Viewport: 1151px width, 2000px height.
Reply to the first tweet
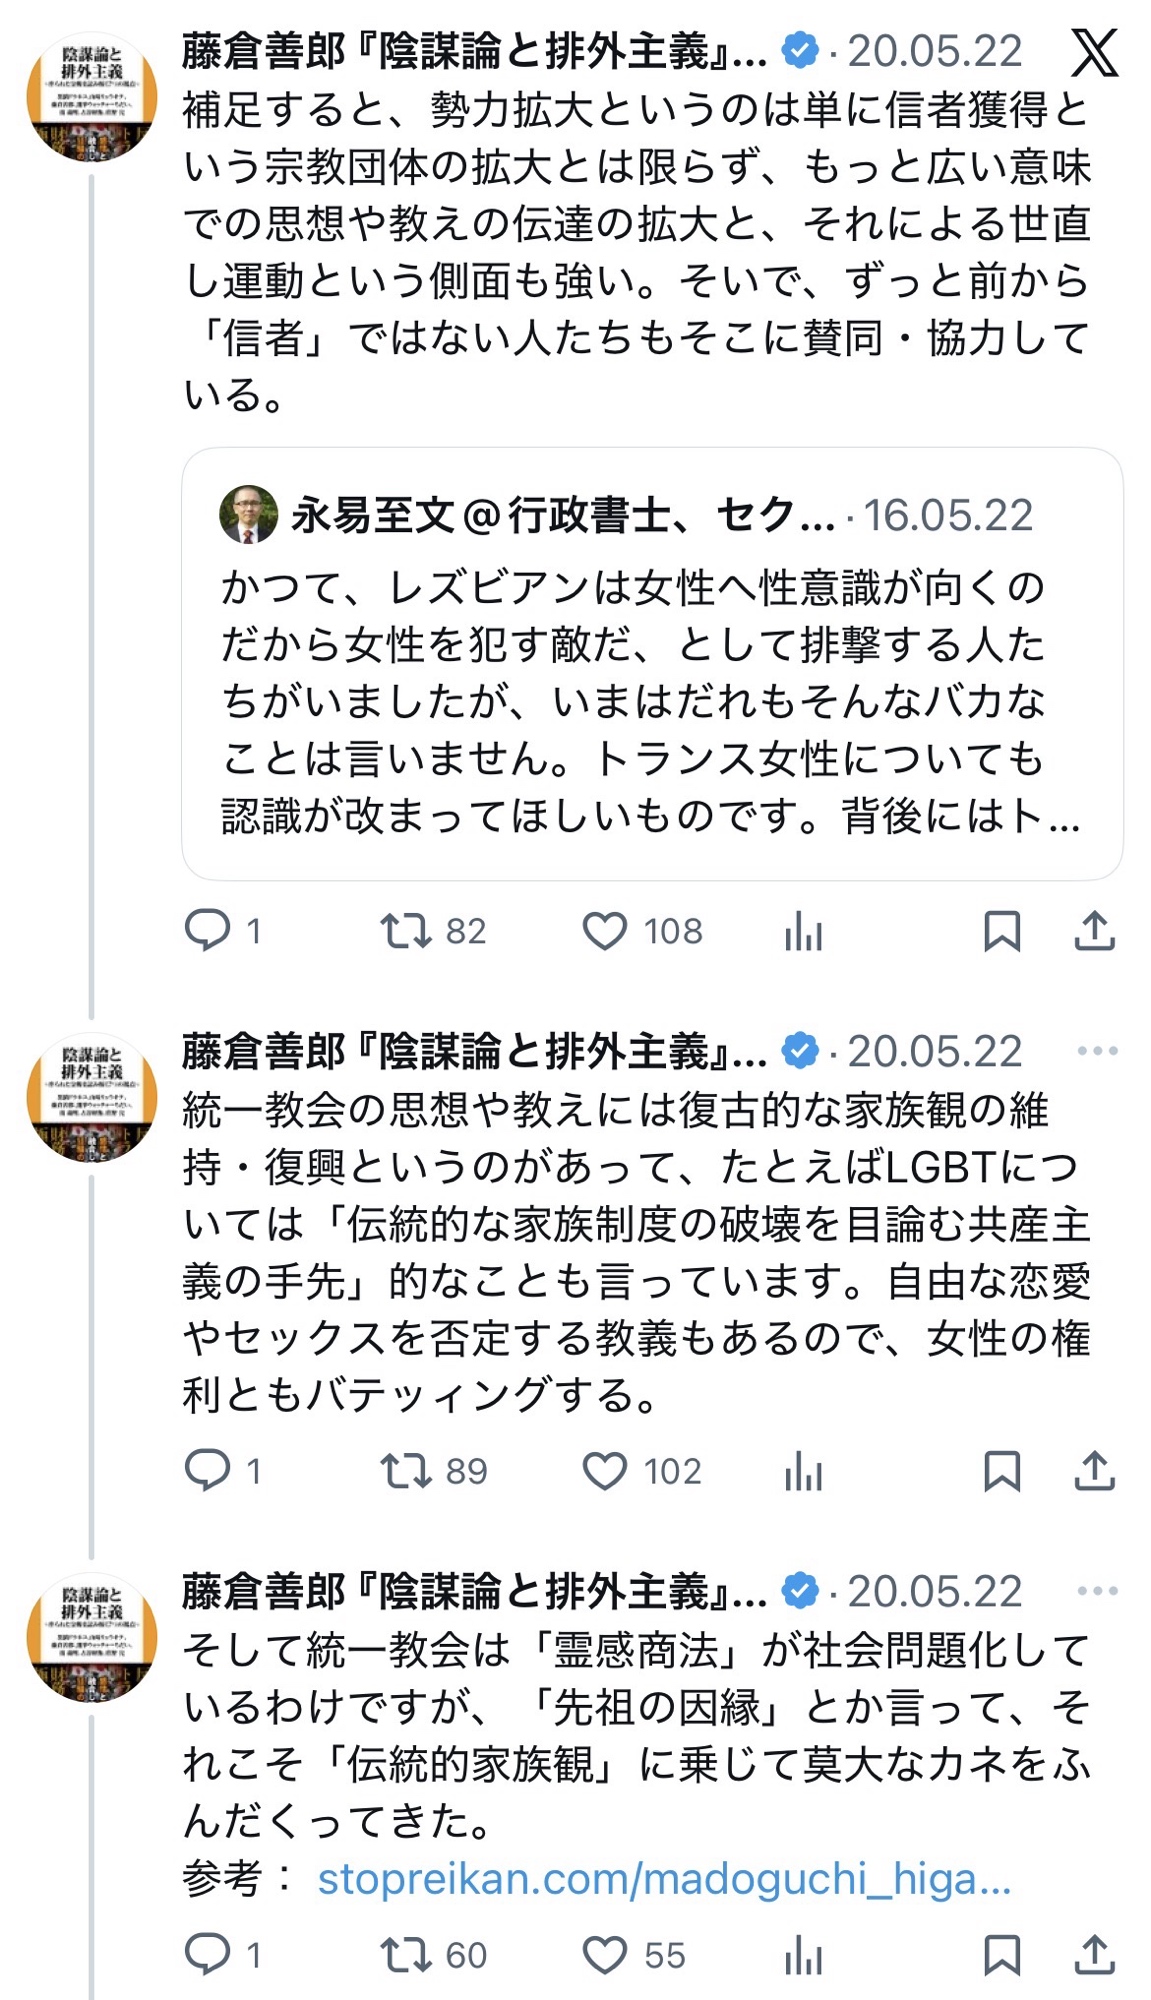(208, 931)
